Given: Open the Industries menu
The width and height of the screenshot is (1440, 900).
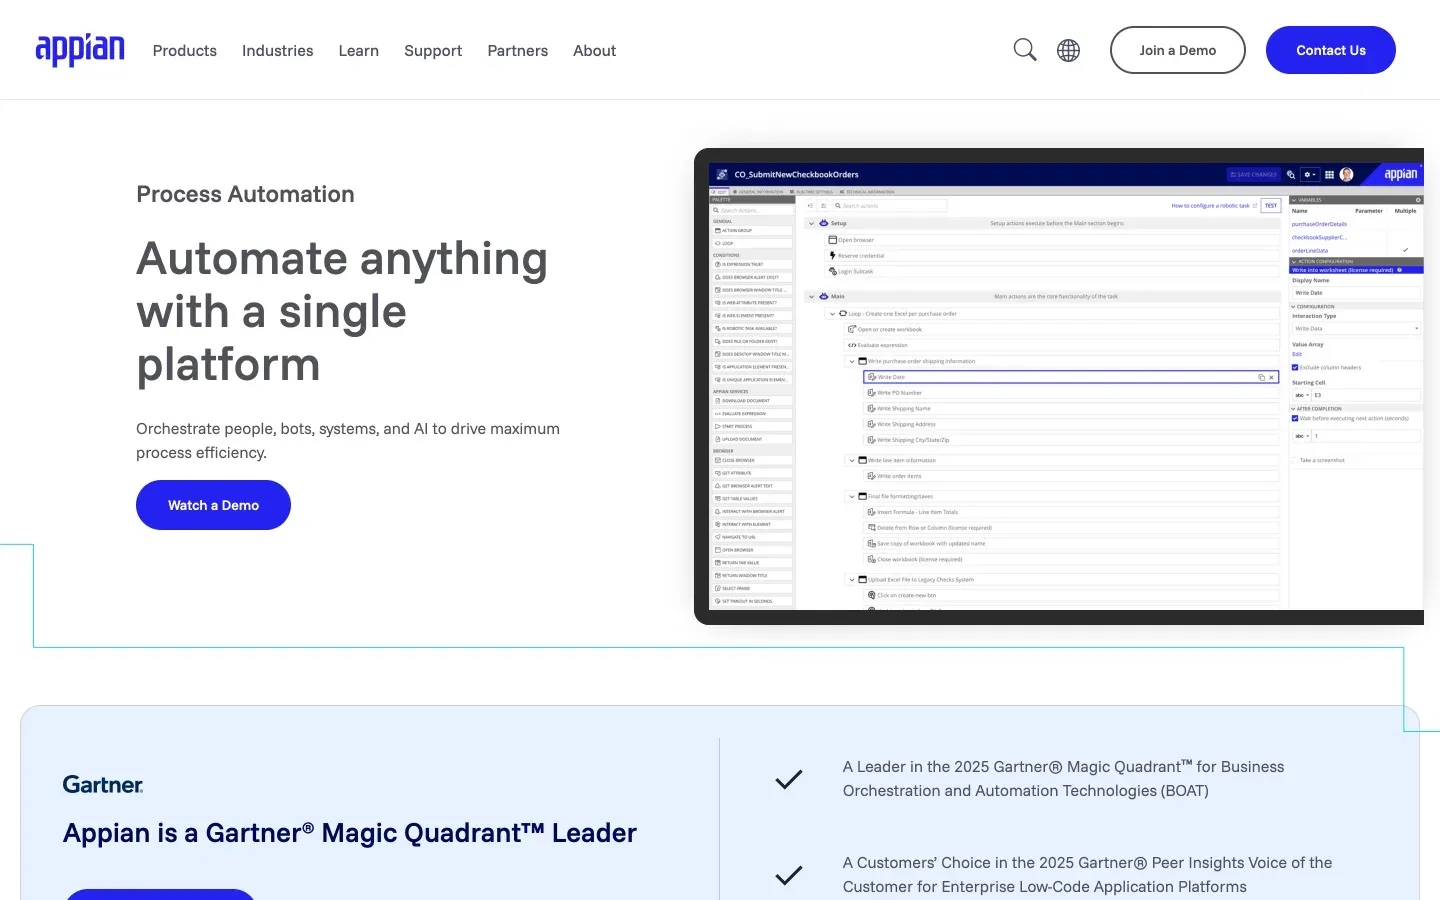Looking at the screenshot, I should click(278, 50).
